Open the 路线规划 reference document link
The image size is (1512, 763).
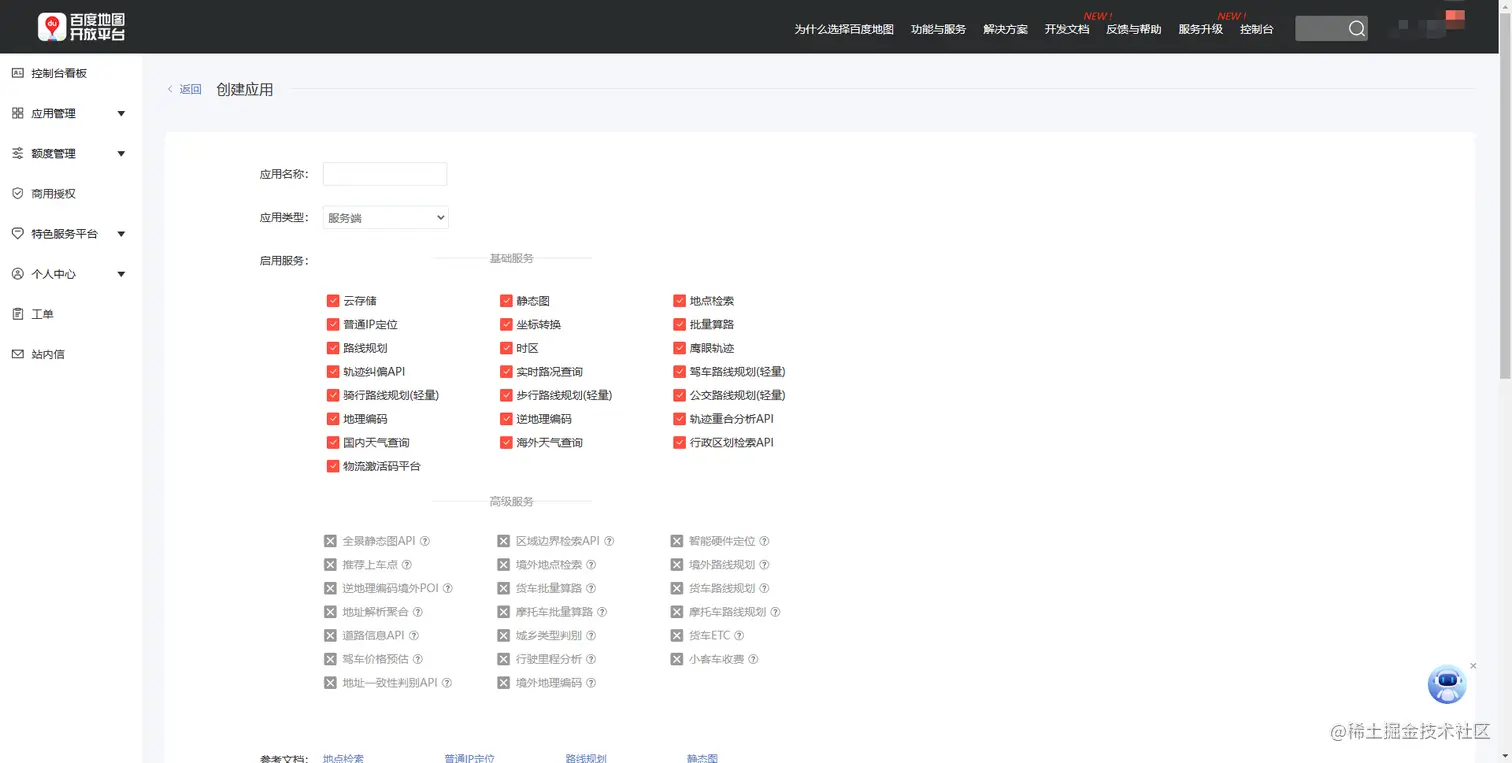tap(586, 758)
